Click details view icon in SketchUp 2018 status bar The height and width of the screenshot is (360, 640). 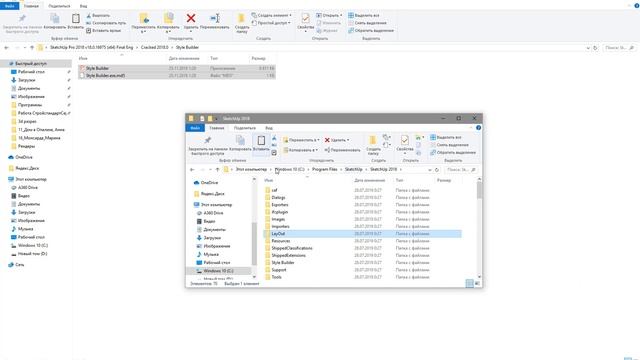469,283
